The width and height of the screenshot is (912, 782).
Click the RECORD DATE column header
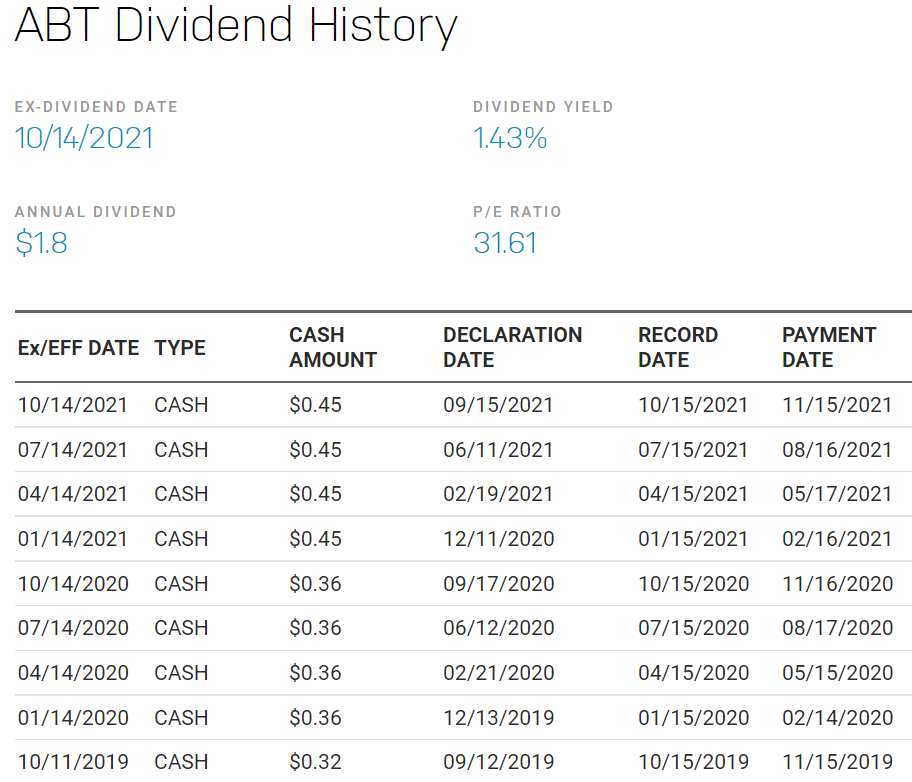click(678, 347)
